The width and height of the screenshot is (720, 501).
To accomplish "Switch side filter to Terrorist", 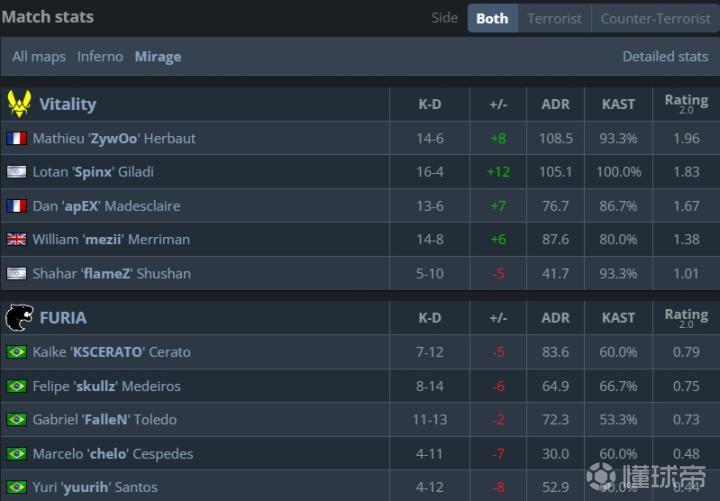I will (x=554, y=18).
